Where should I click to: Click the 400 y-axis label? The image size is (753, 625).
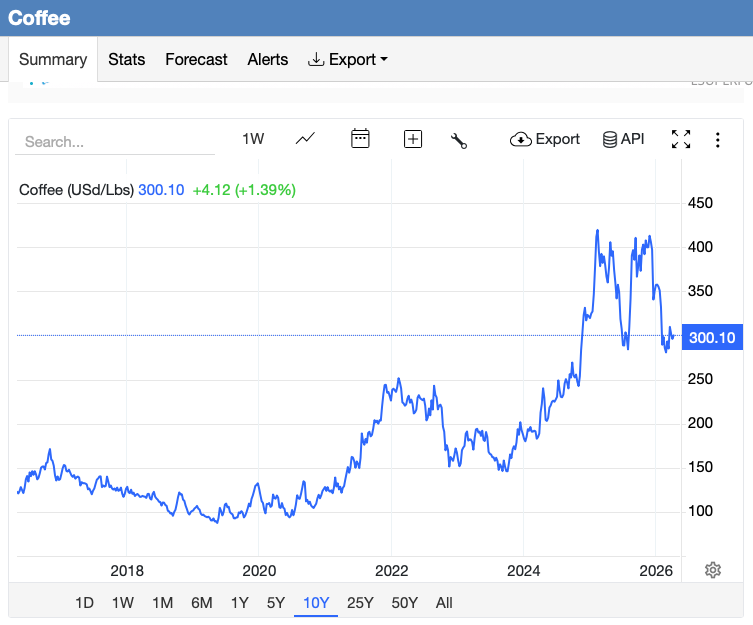point(700,247)
